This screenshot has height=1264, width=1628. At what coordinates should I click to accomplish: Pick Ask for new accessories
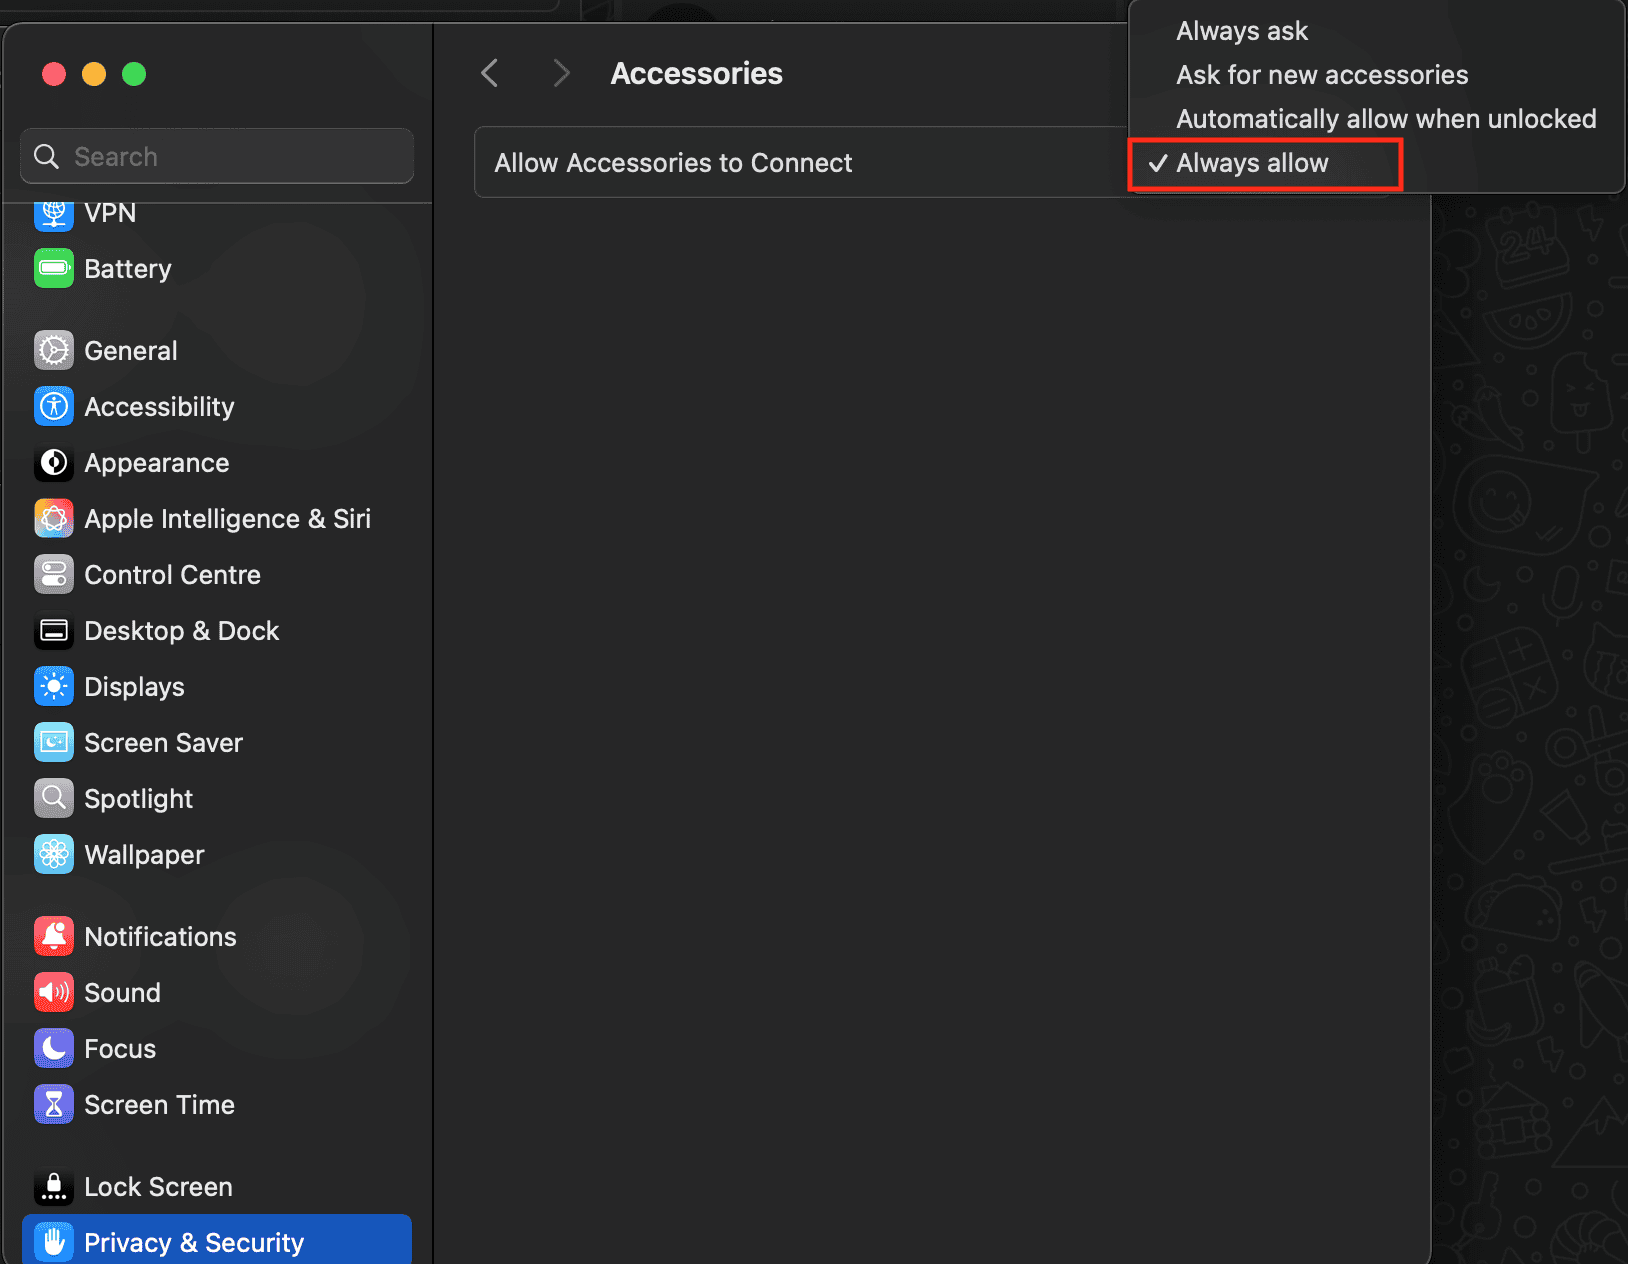pos(1322,75)
